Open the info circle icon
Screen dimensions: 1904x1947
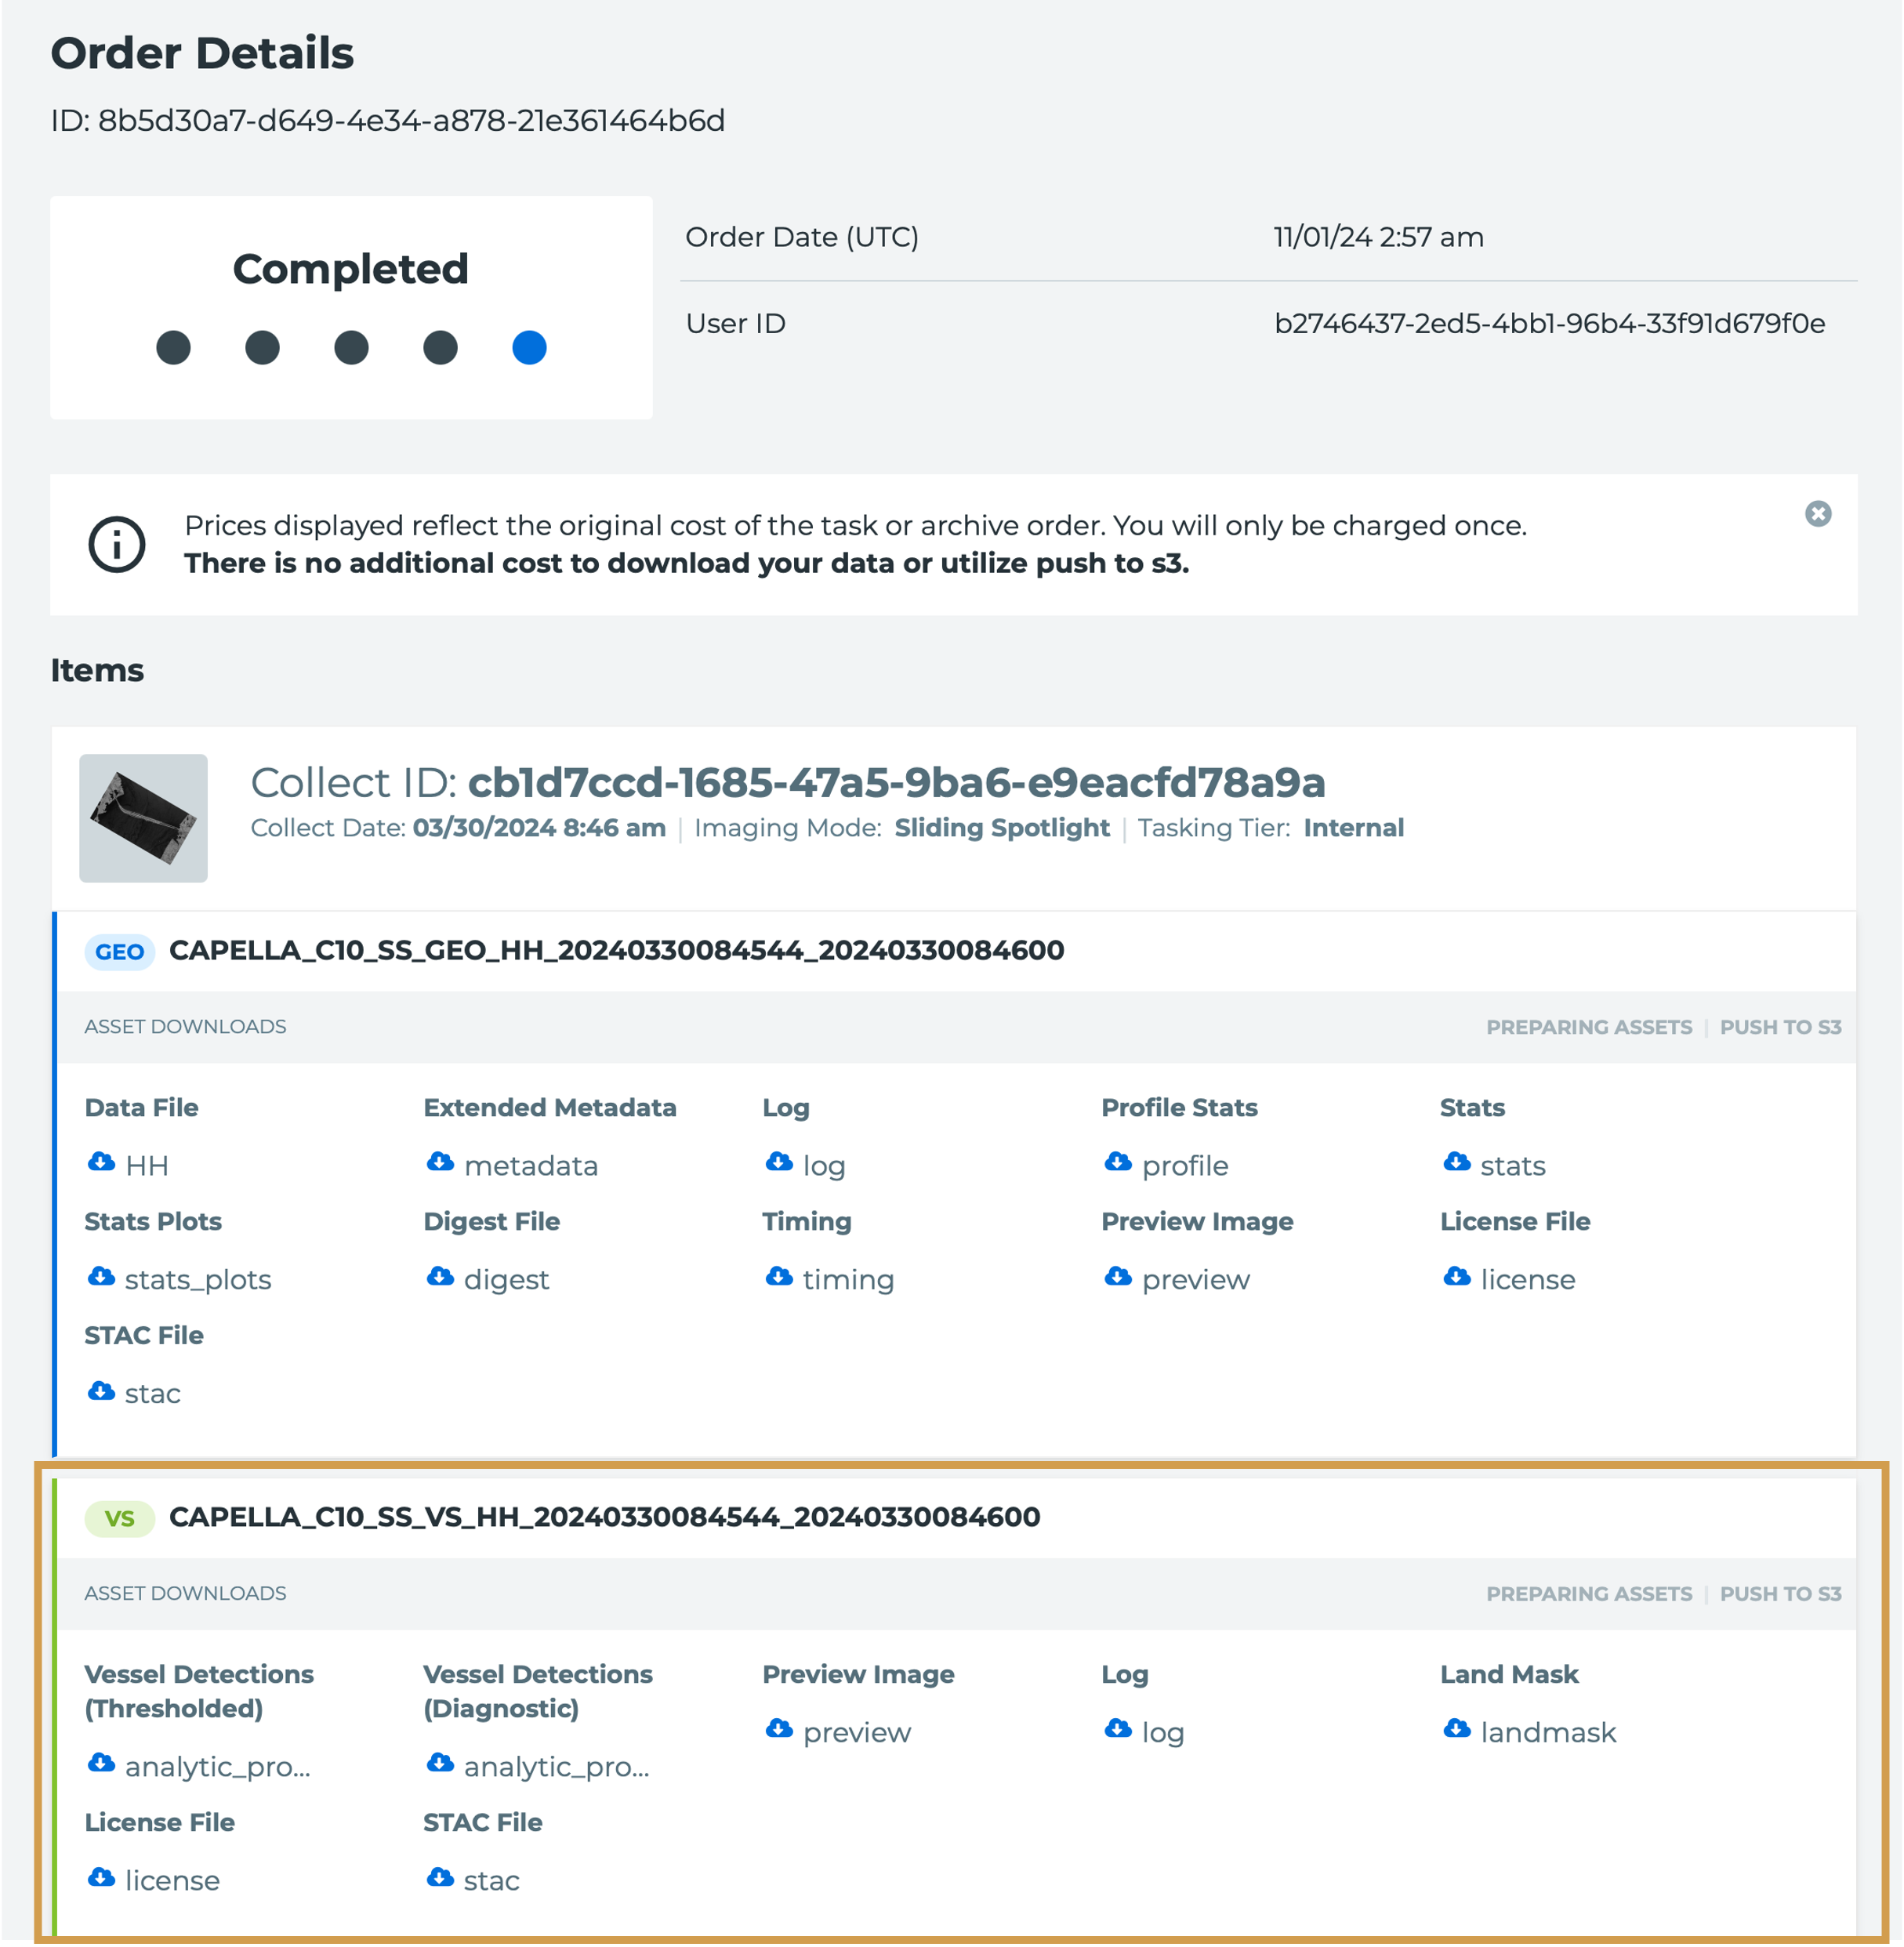point(117,545)
